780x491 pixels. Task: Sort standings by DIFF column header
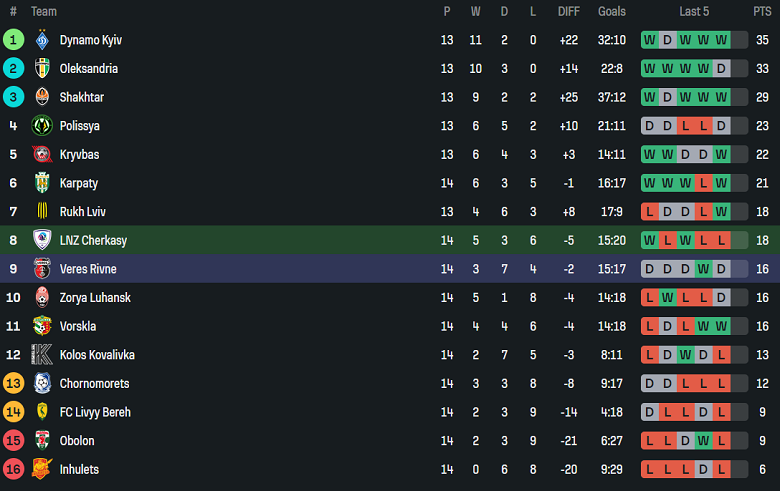pos(568,11)
